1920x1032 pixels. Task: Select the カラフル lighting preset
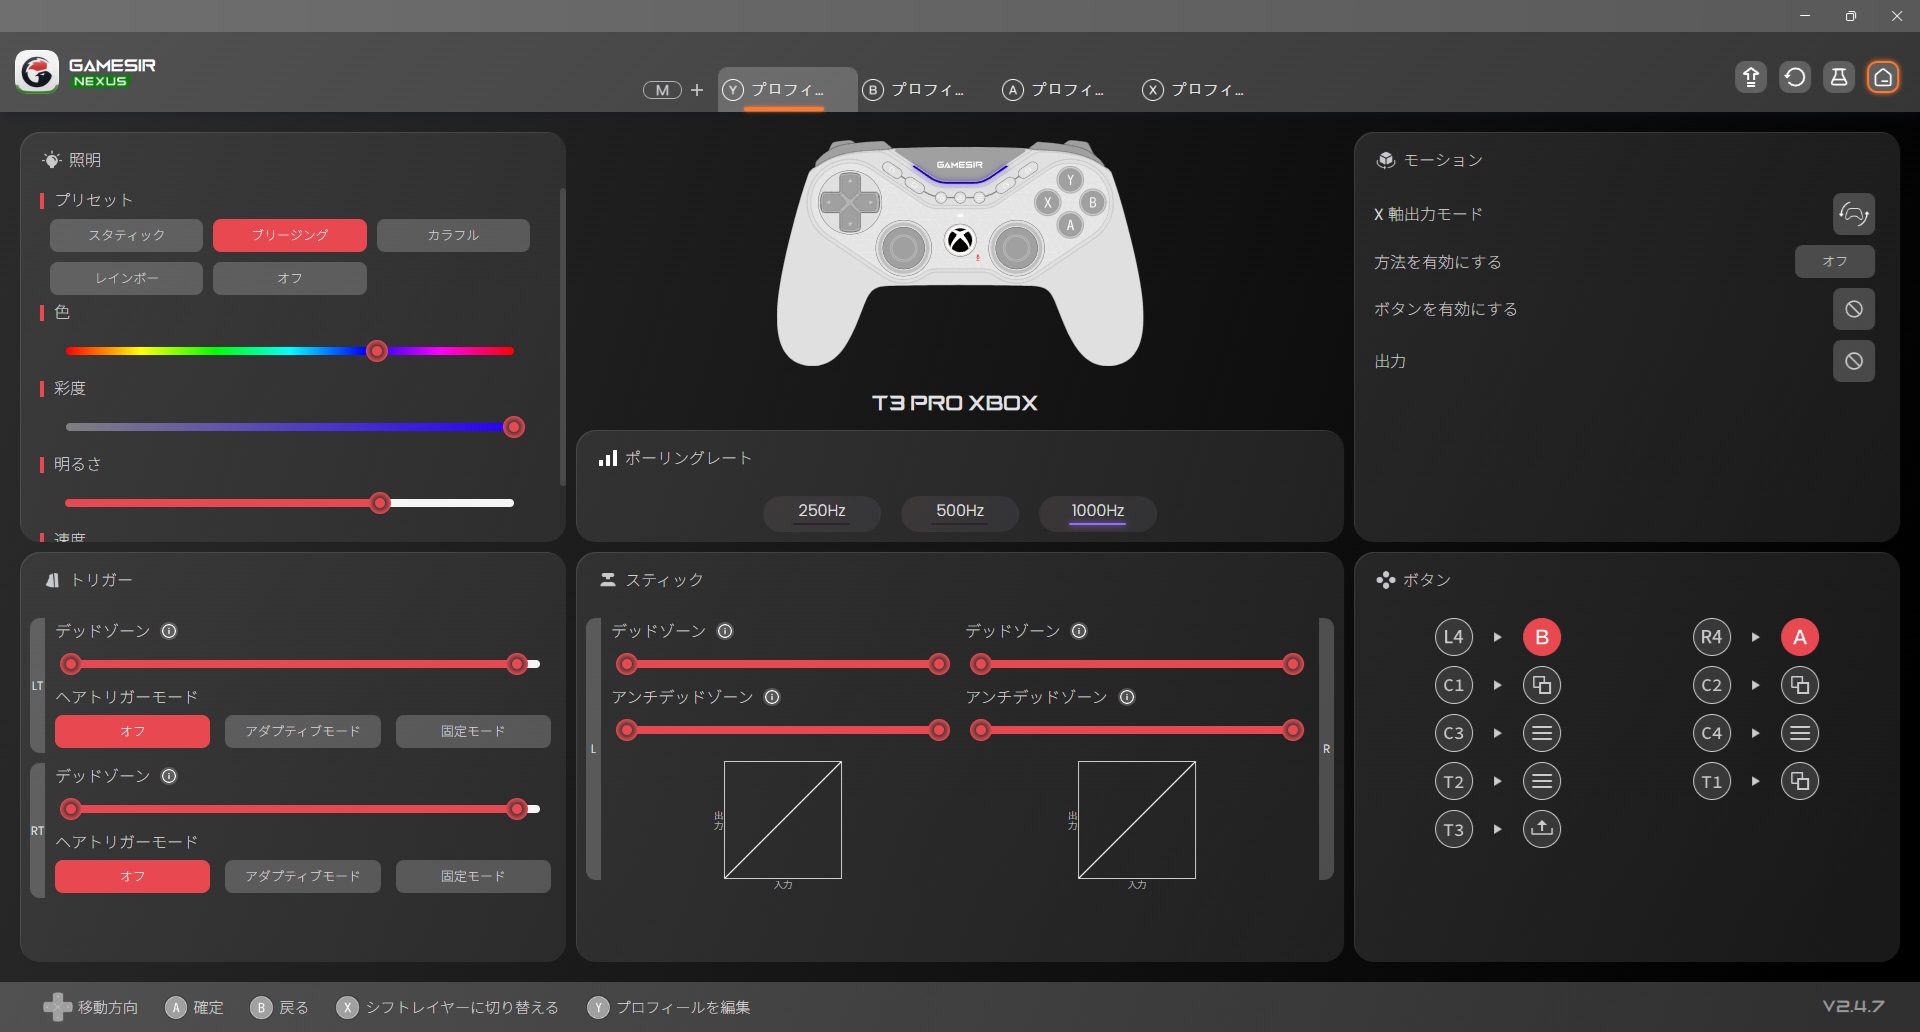[453, 235]
